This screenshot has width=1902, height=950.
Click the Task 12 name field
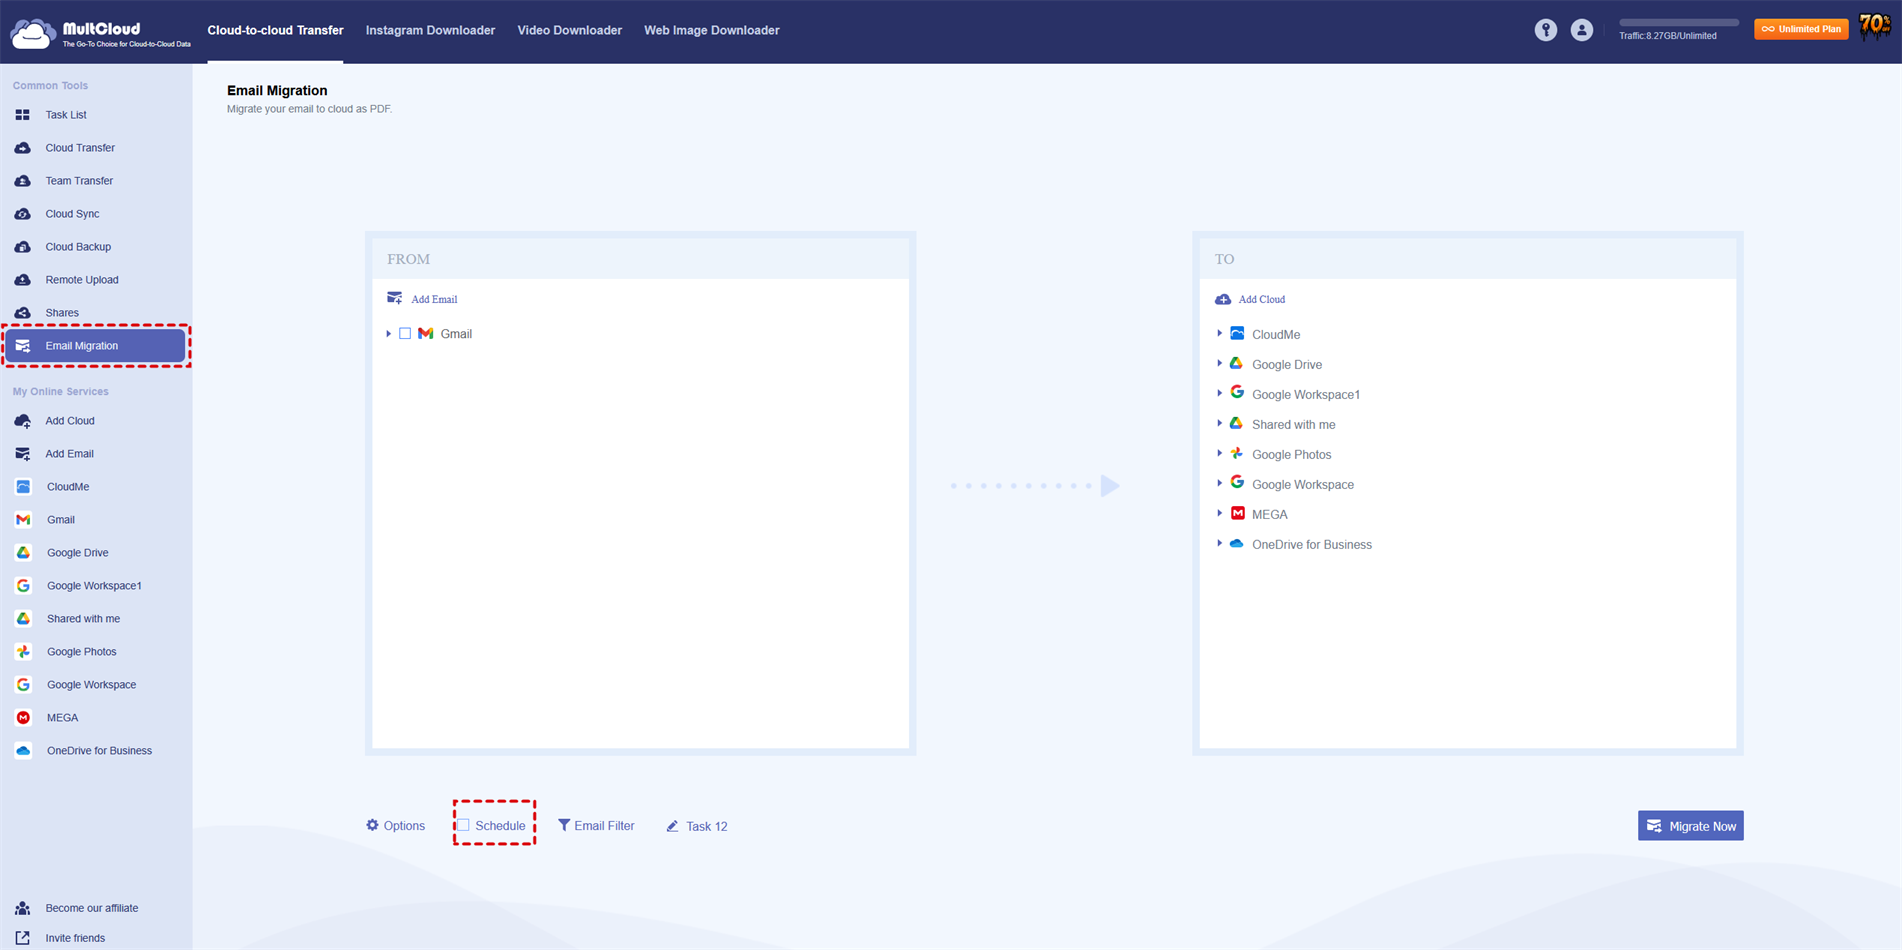[707, 826]
